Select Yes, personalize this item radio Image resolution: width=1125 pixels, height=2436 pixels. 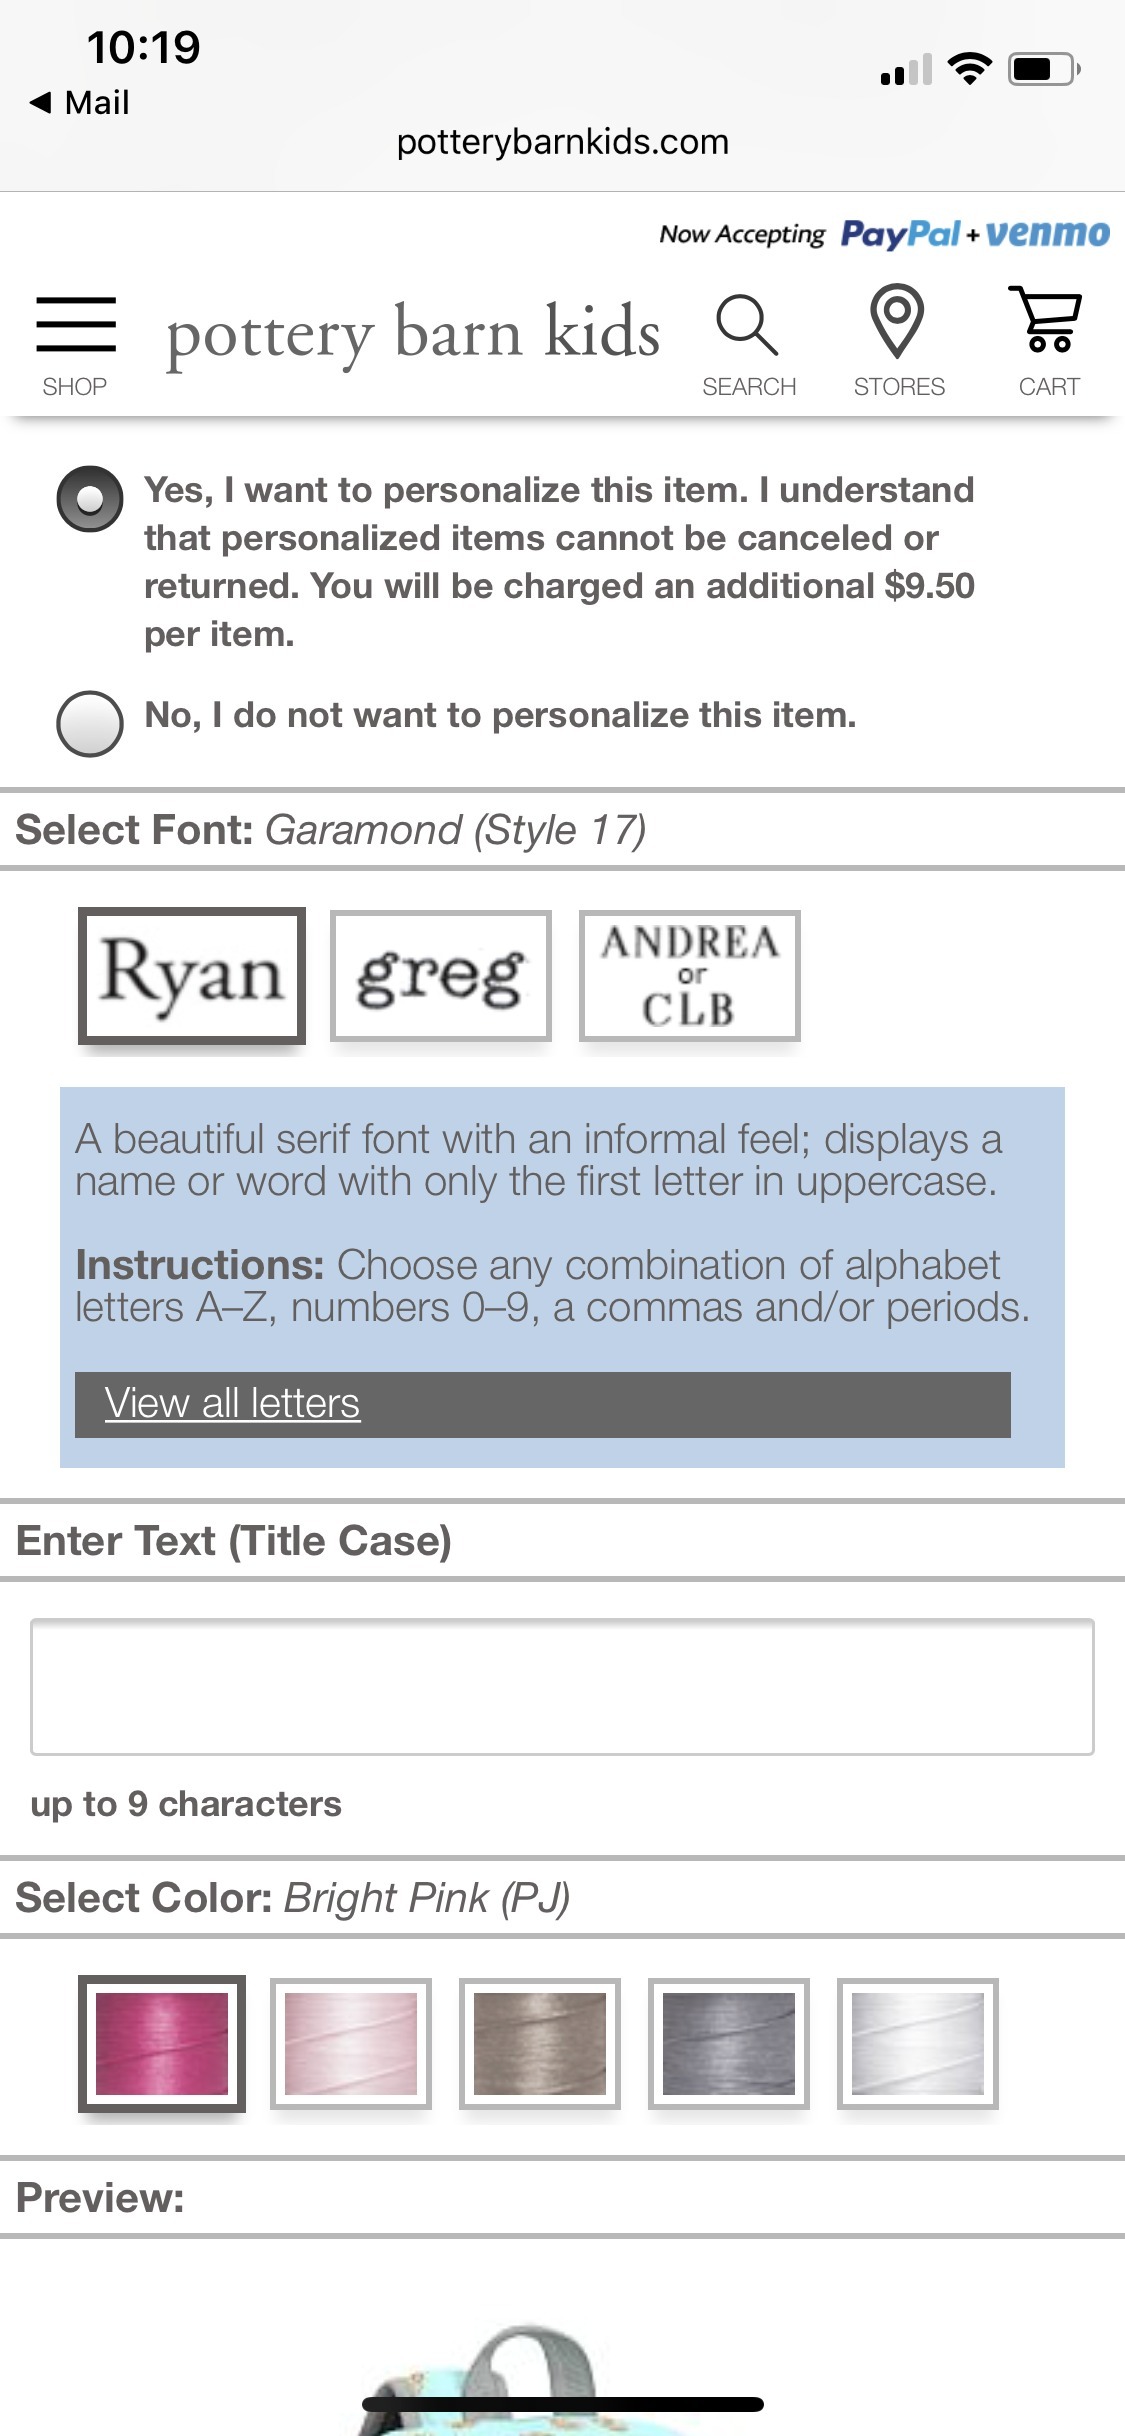(x=90, y=498)
